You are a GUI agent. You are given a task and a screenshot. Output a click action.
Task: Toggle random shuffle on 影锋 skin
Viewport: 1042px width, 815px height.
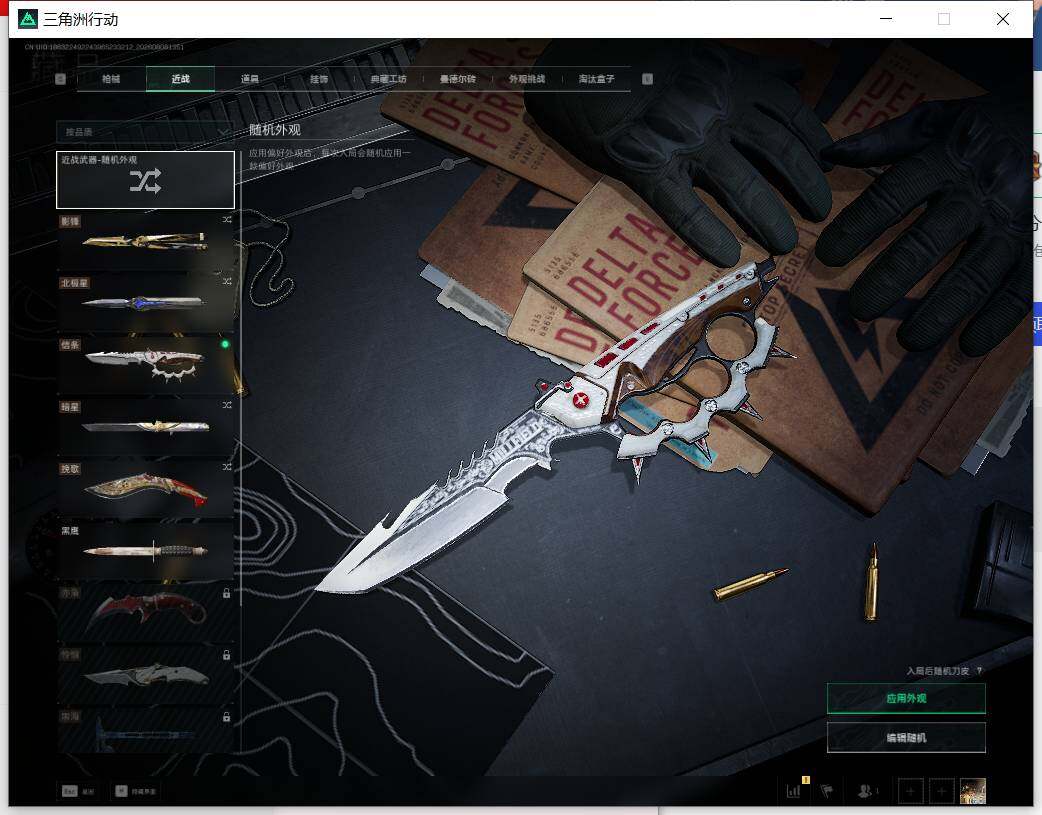point(227,219)
